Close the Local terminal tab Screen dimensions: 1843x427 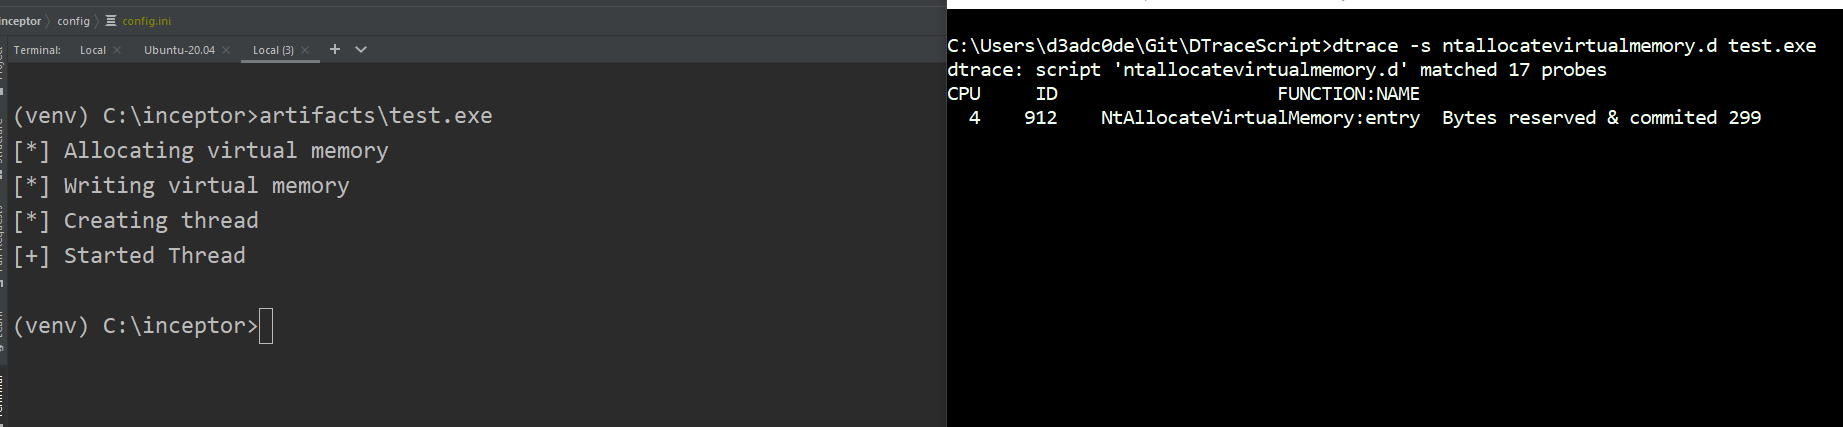point(117,50)
